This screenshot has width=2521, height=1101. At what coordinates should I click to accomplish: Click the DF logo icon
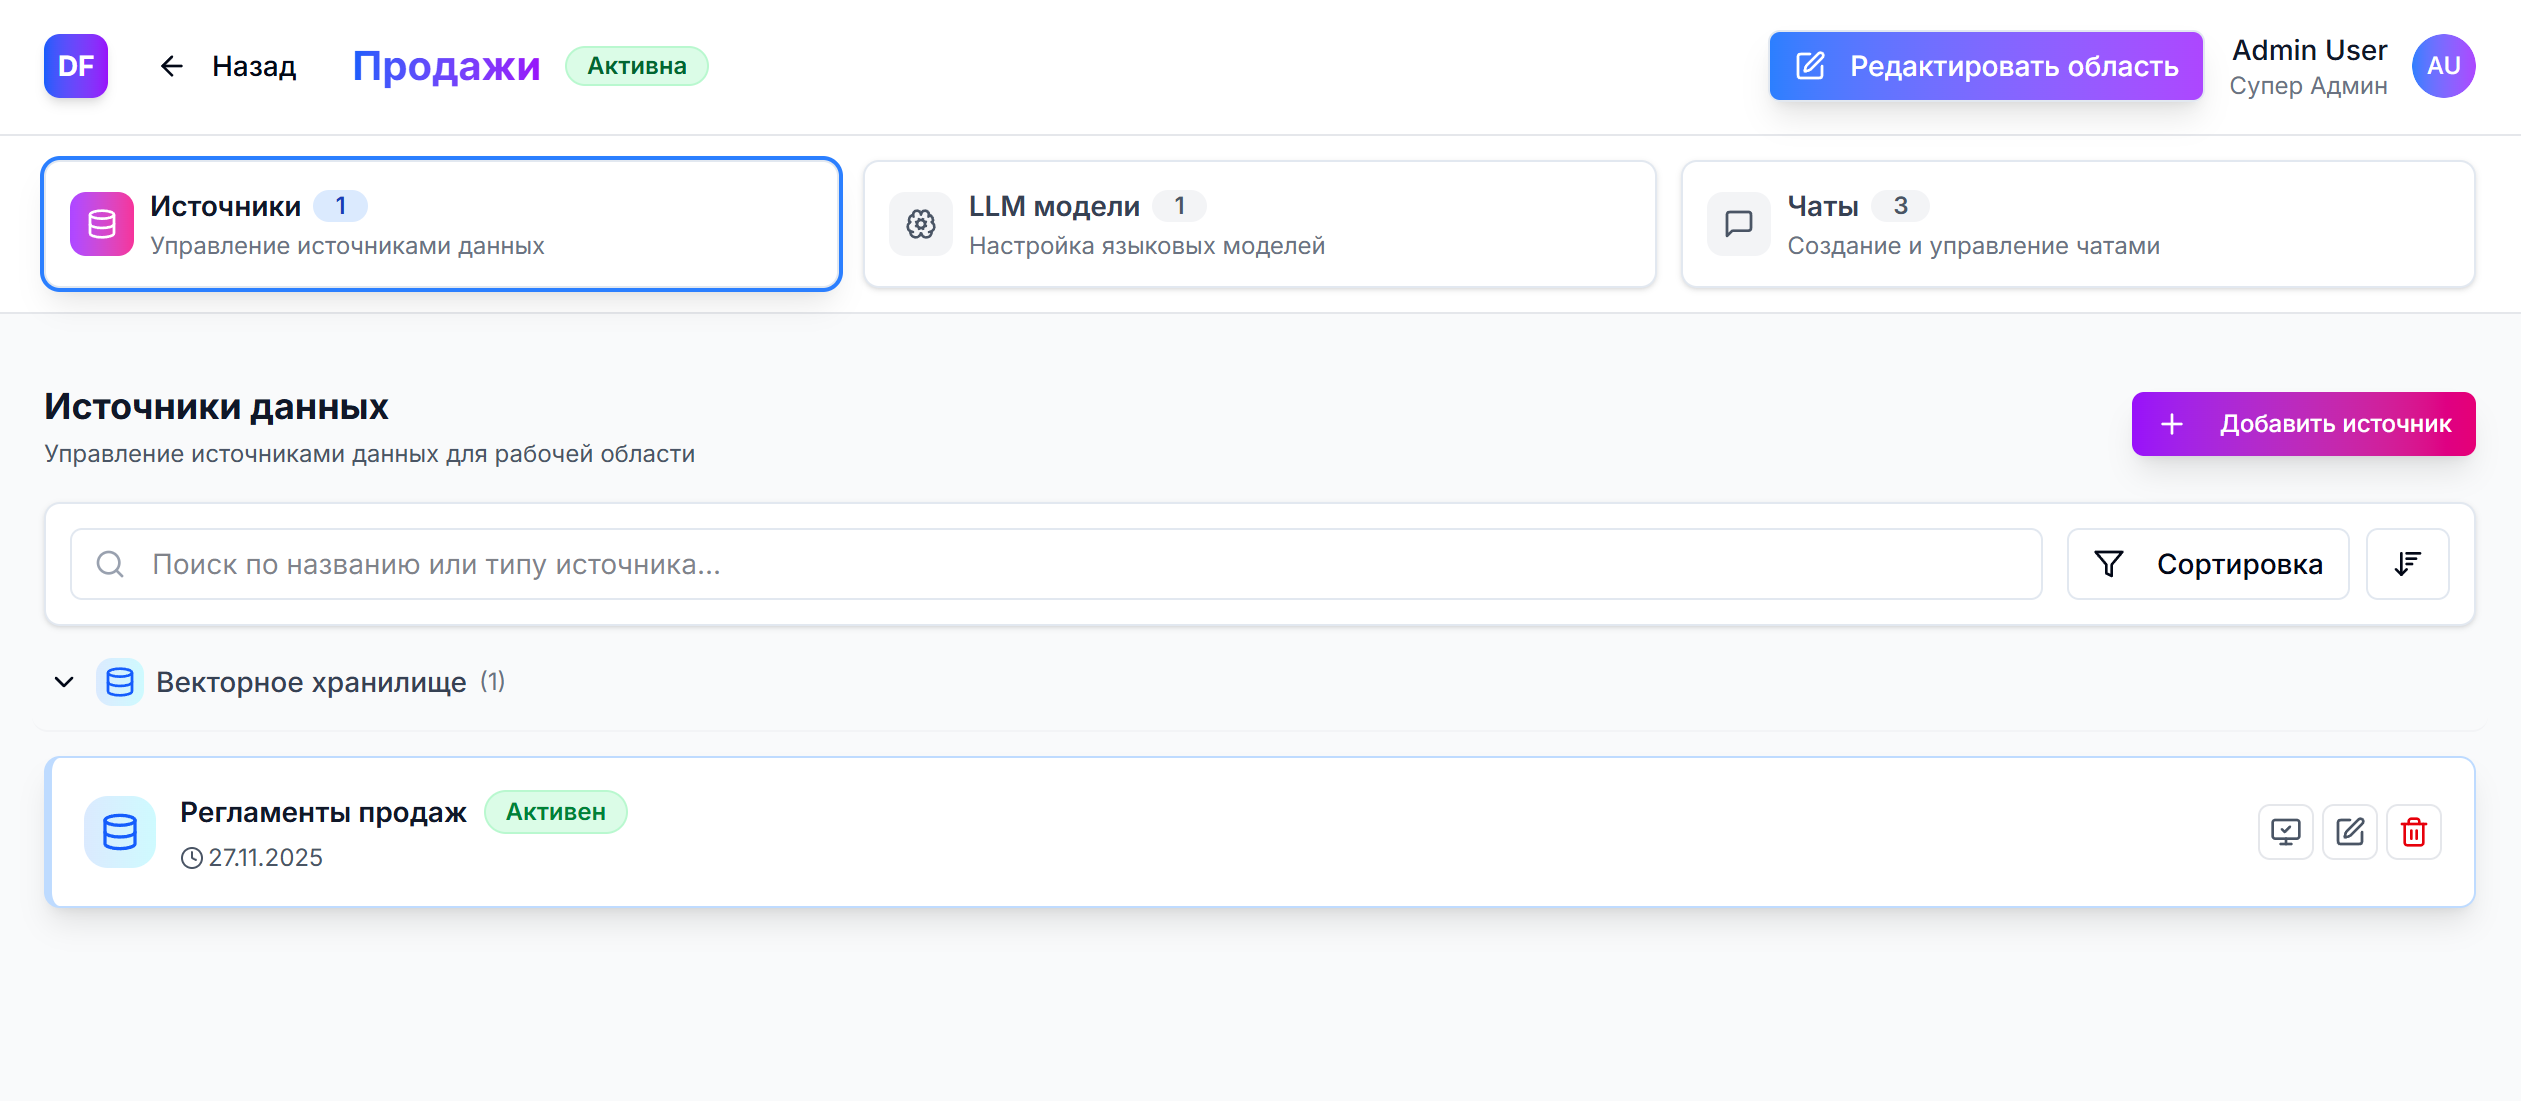(76, 66)
